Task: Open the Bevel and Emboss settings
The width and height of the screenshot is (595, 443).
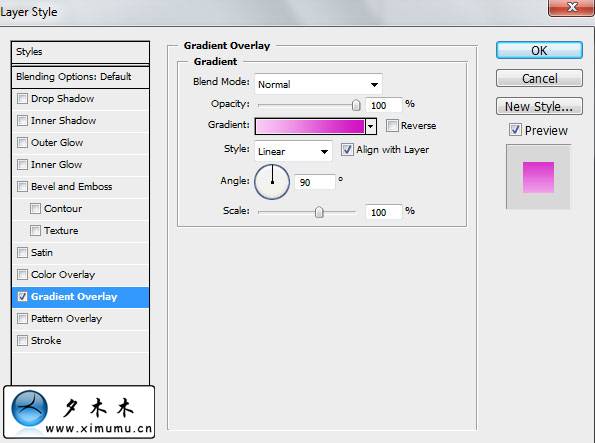Action: coord(71,187)
